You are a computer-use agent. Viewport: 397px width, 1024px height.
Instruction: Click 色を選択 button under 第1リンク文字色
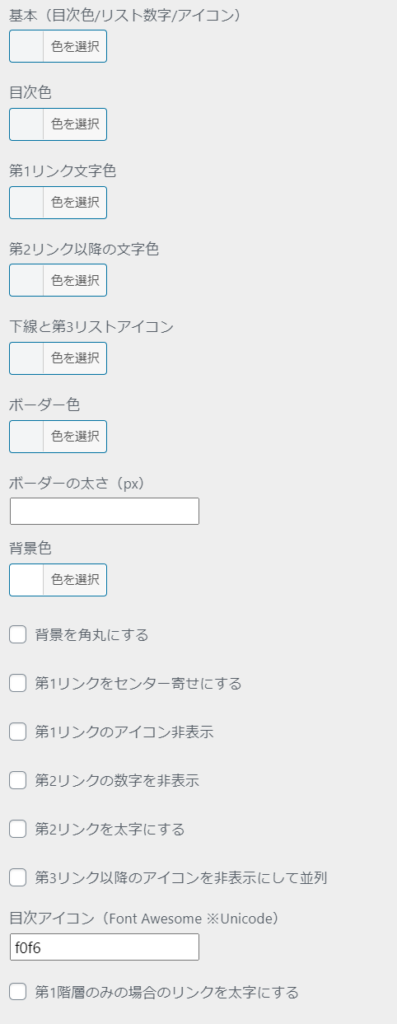75,202
